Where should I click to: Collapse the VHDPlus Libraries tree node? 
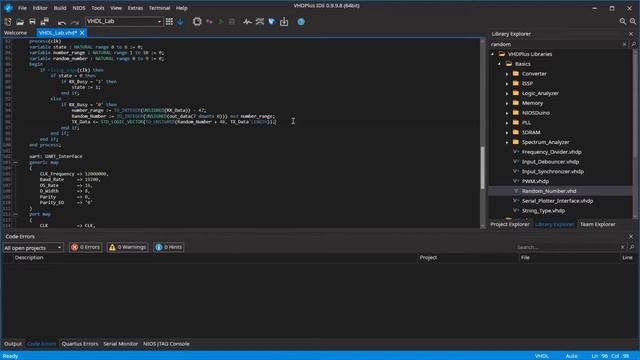click(x=493, y=54)
